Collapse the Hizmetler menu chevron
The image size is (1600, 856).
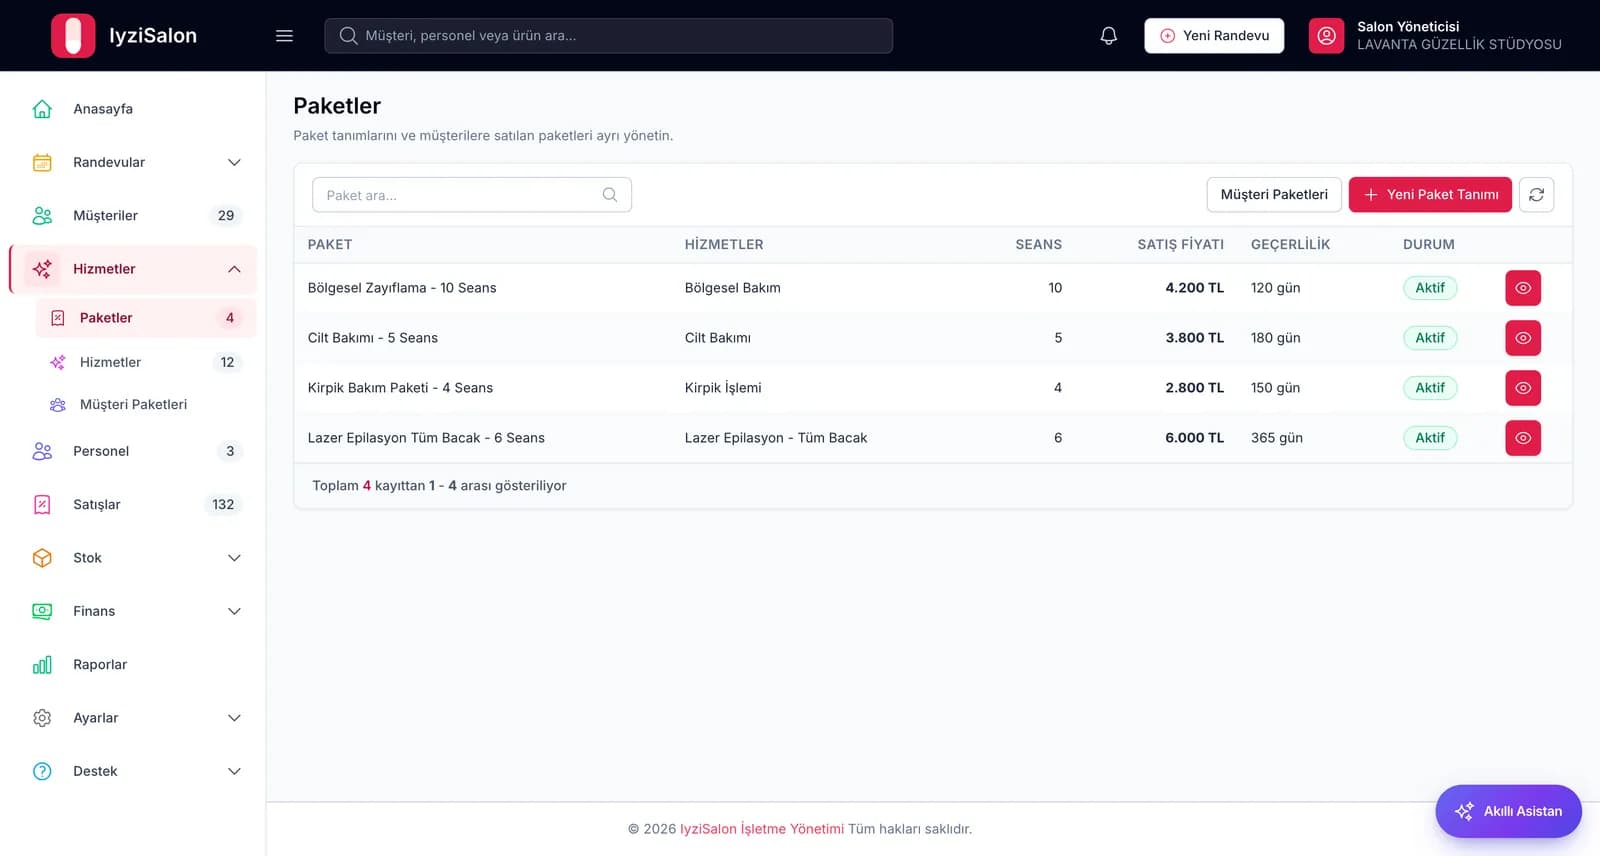pyautogui.click(x=234, y=269)
